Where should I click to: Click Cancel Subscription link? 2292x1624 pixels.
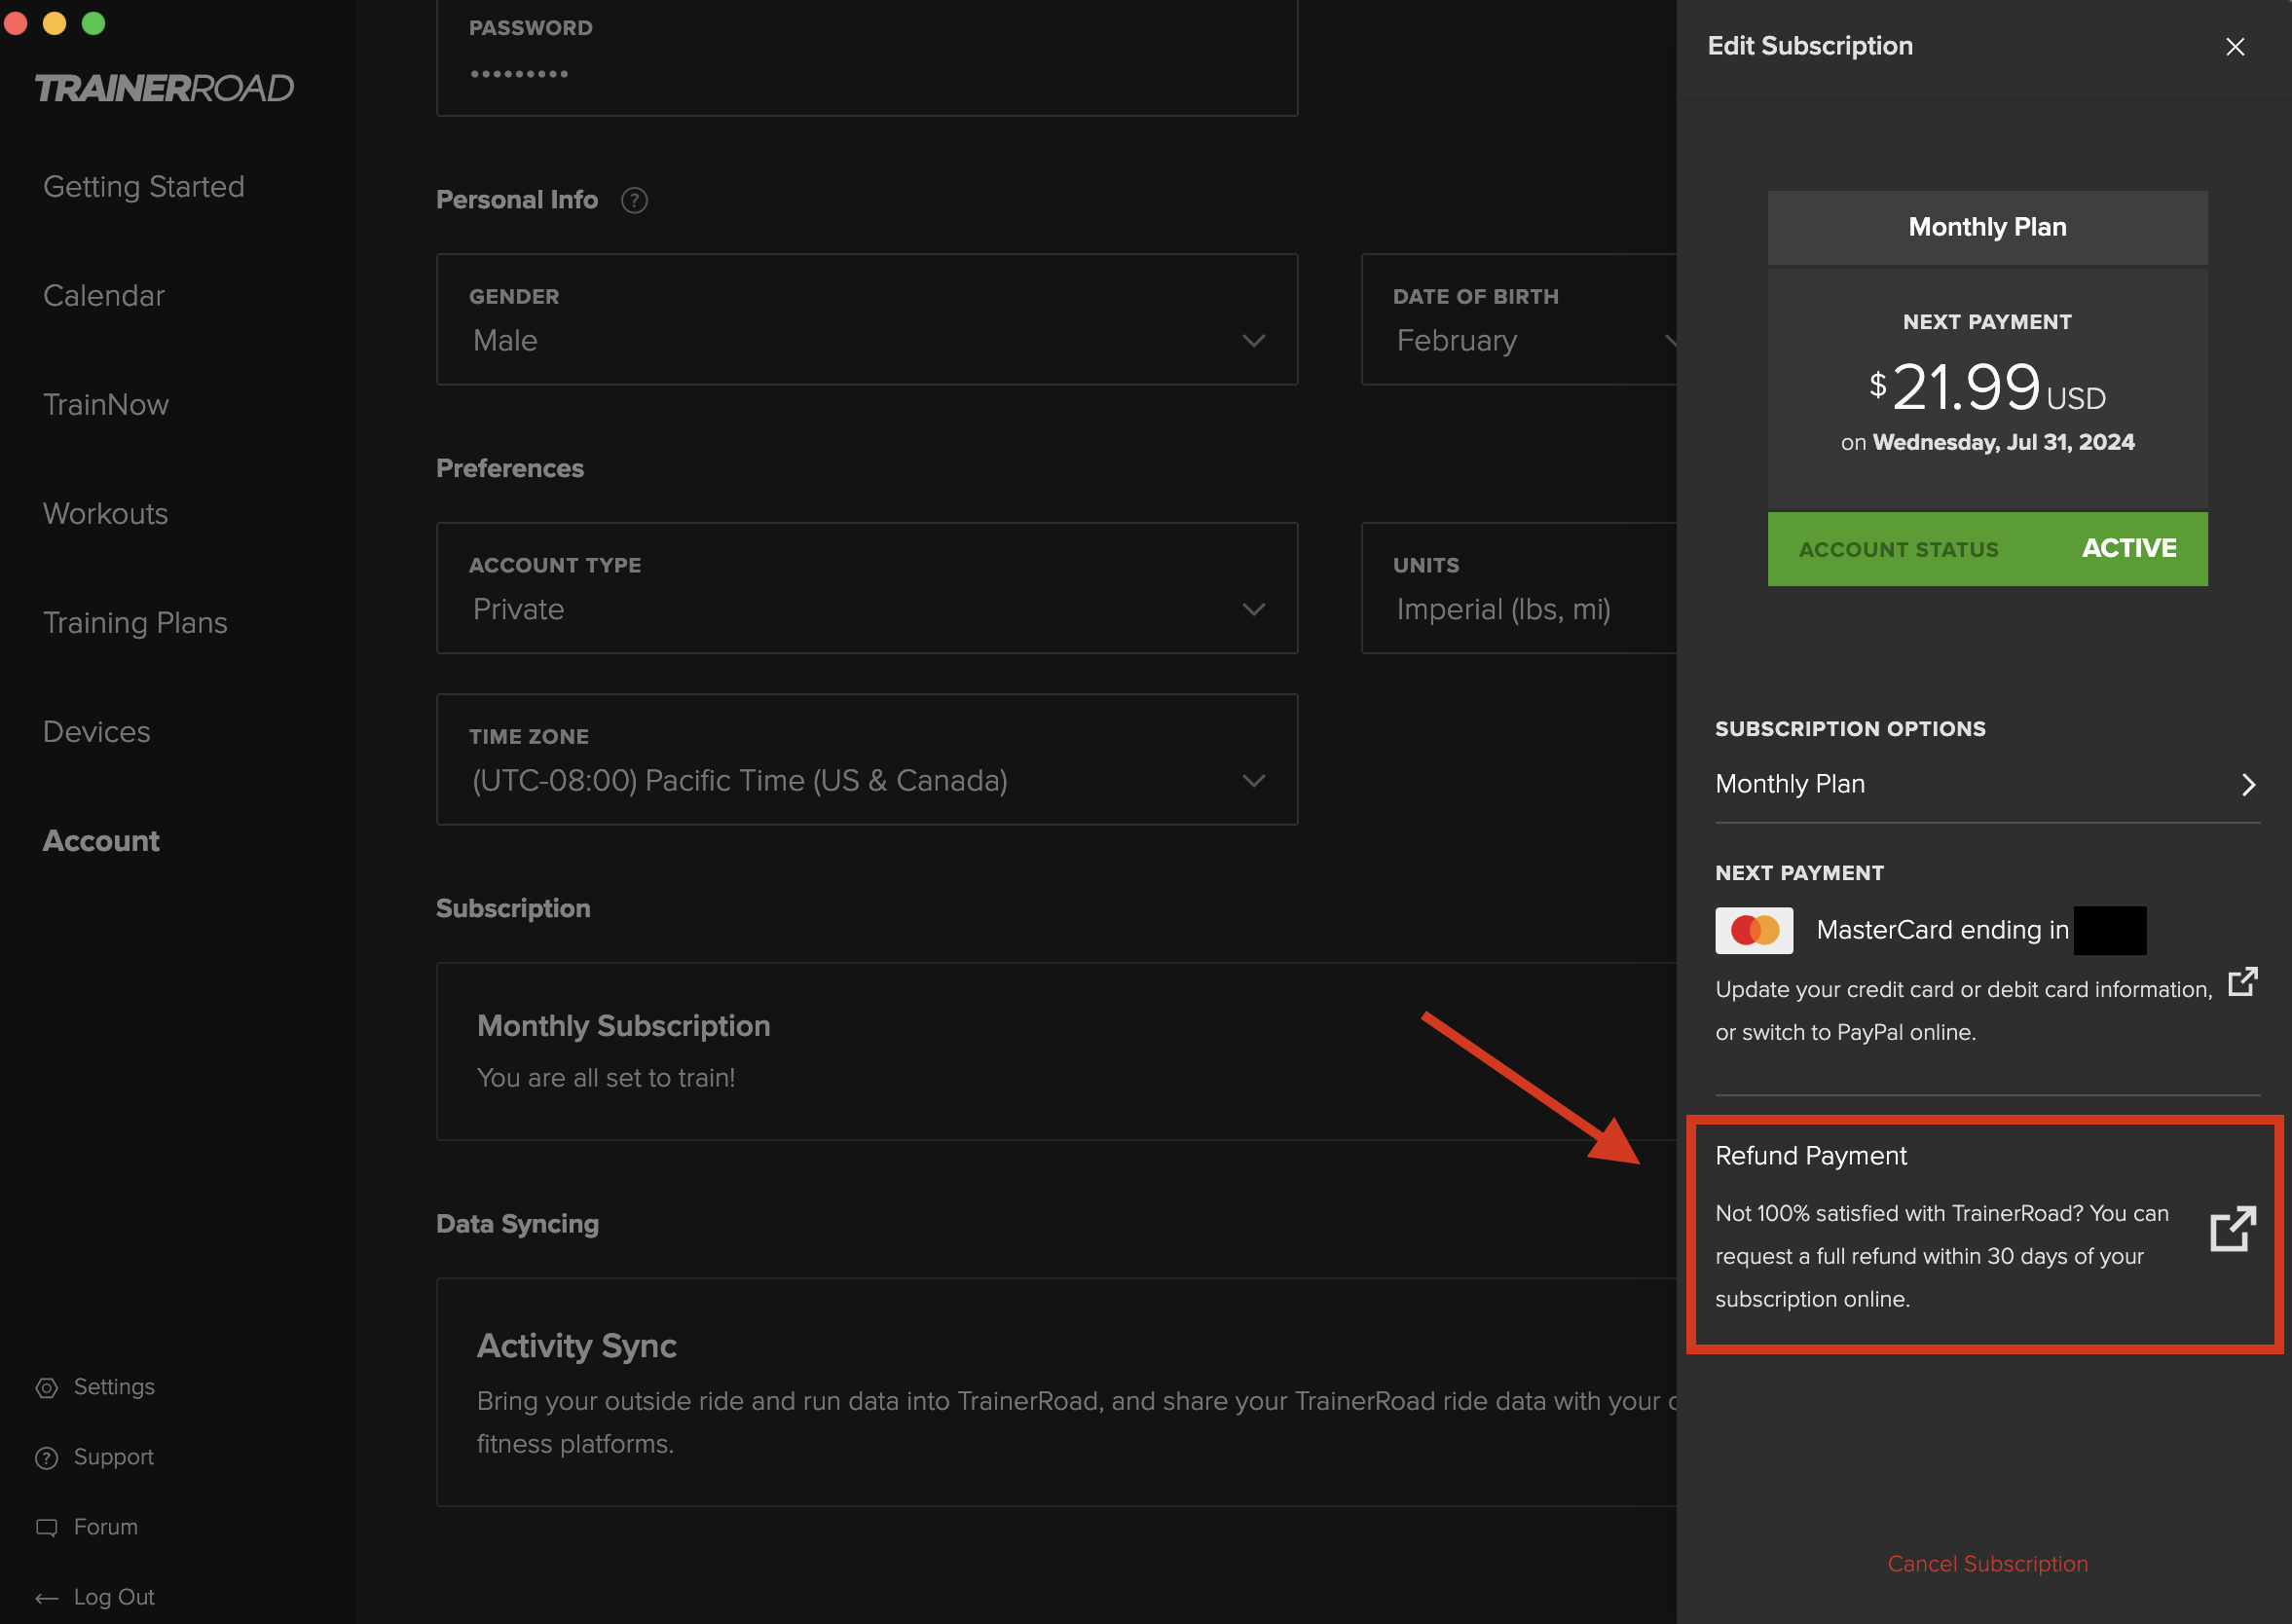1987,1564
